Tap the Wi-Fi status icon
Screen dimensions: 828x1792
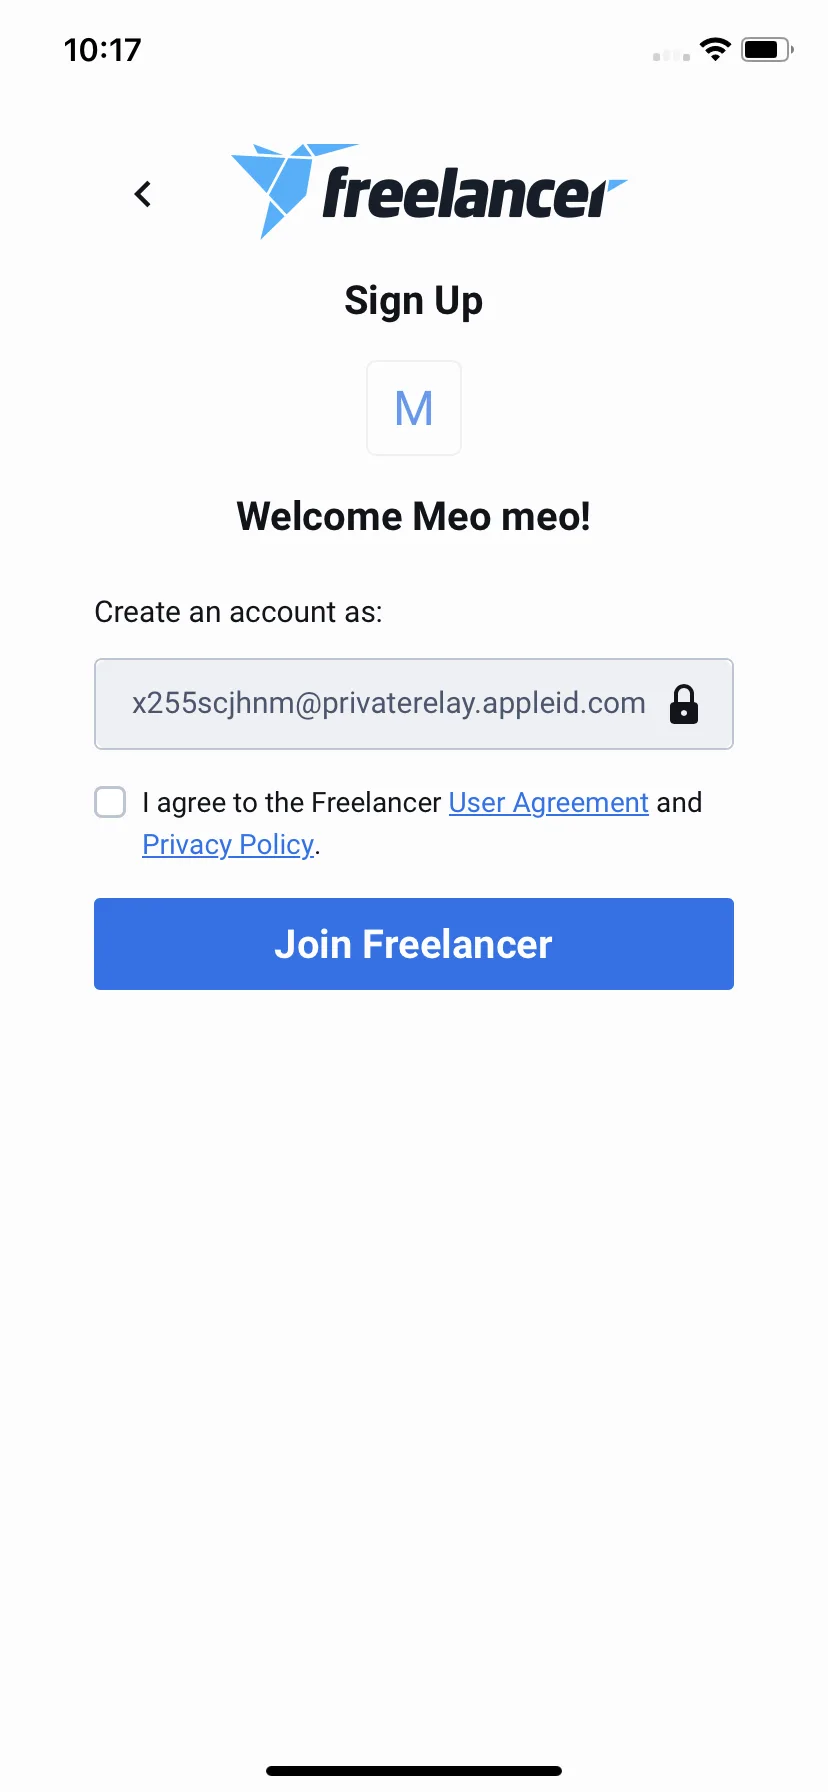(x=715, y=49)
